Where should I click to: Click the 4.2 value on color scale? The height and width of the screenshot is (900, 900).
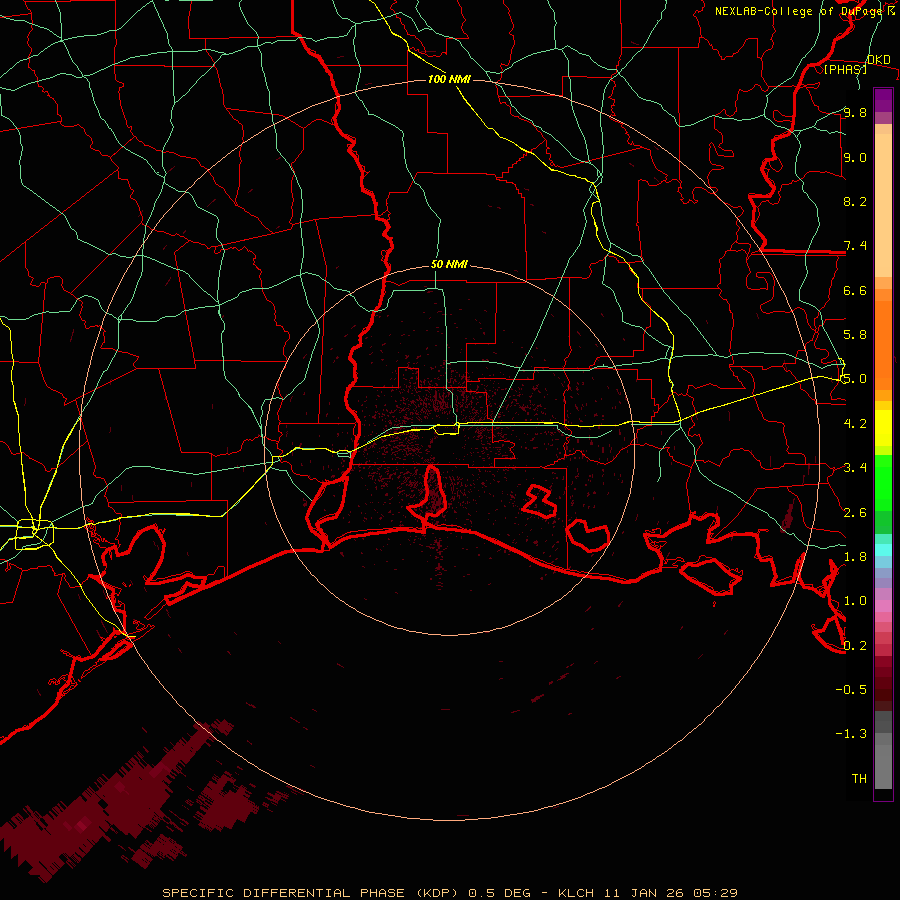tap(855, 424)
